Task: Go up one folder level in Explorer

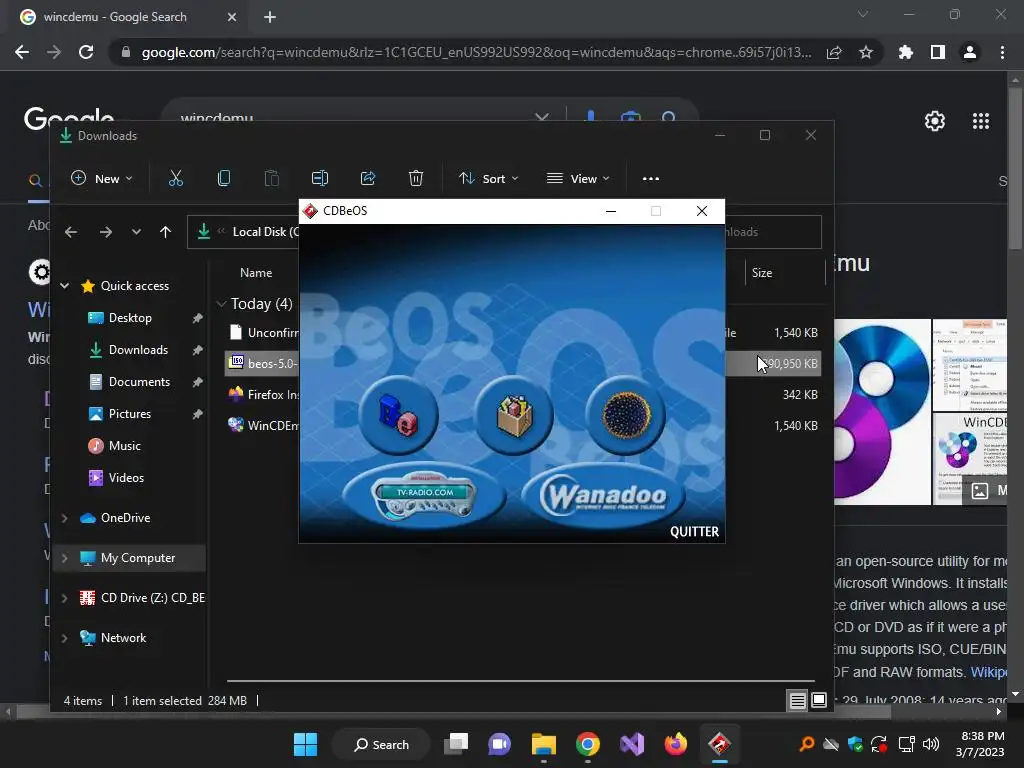Action: pos(165,232)
